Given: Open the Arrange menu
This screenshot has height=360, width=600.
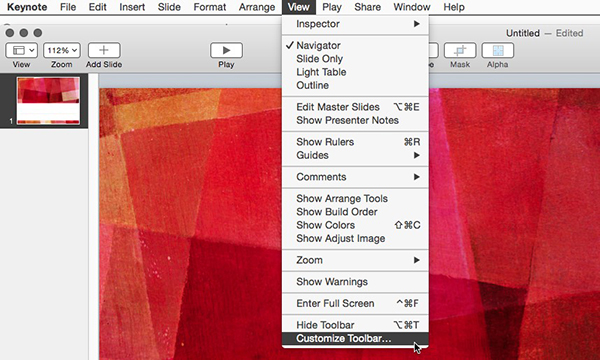Looking at the screenshot, I should click(x=257, y=7).
